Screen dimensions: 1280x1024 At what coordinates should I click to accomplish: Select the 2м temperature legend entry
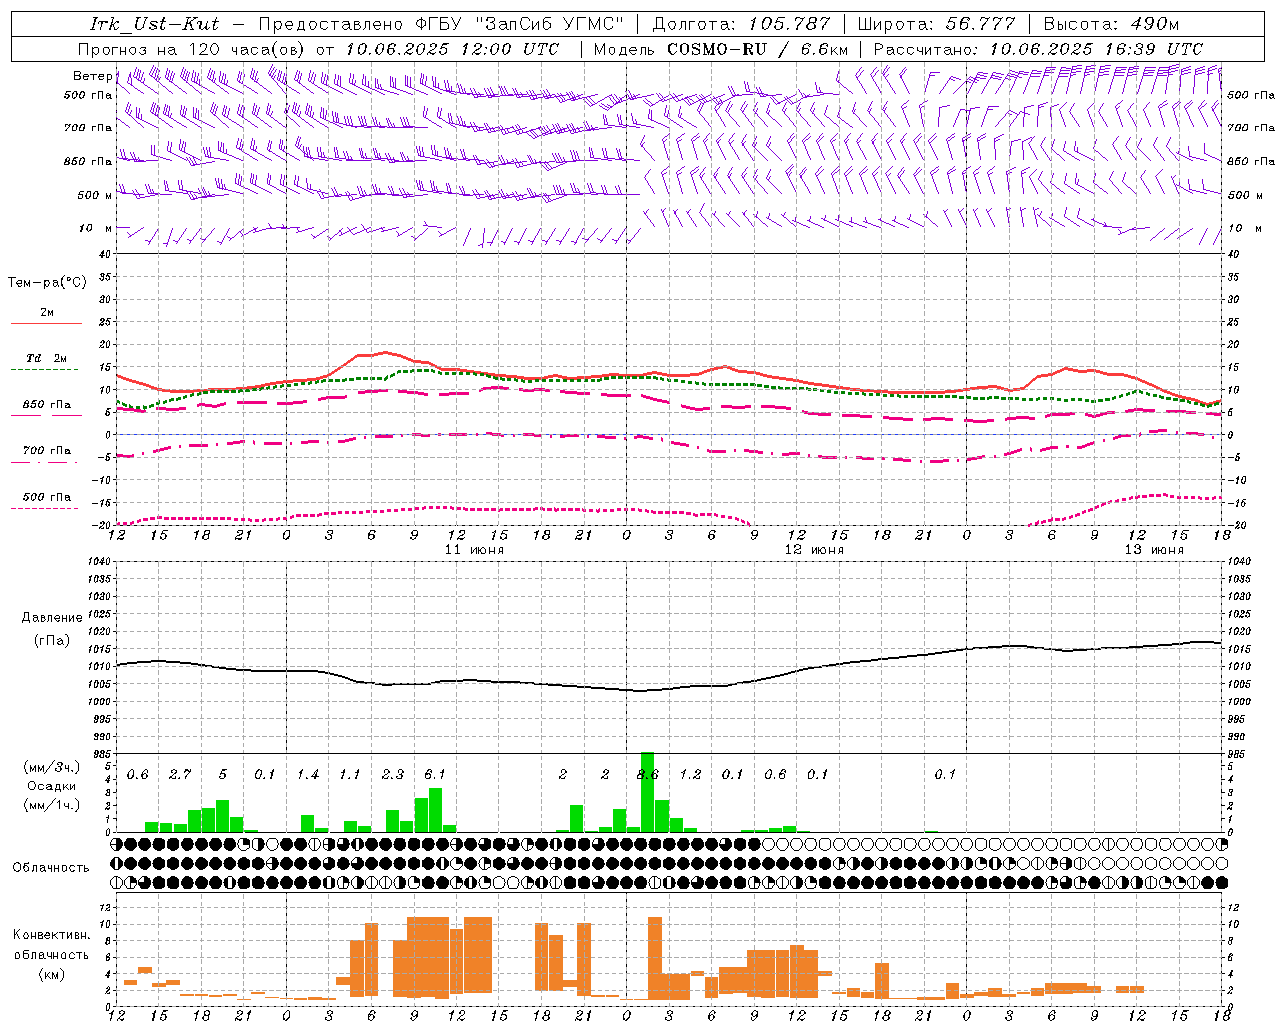(x=47, y=313)
